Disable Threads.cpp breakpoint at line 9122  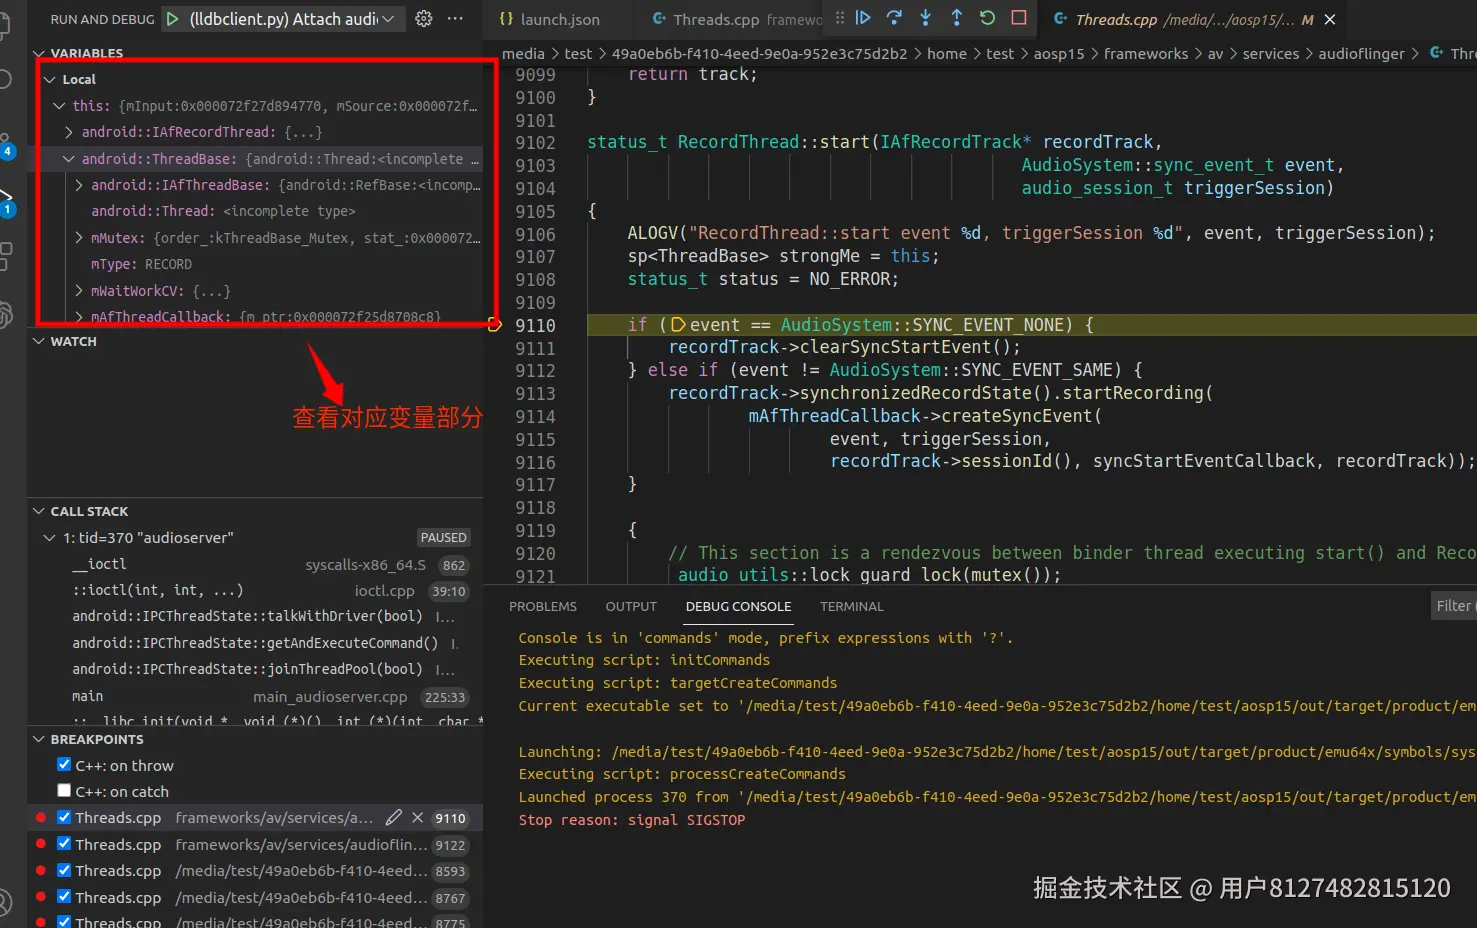(64, 845)
